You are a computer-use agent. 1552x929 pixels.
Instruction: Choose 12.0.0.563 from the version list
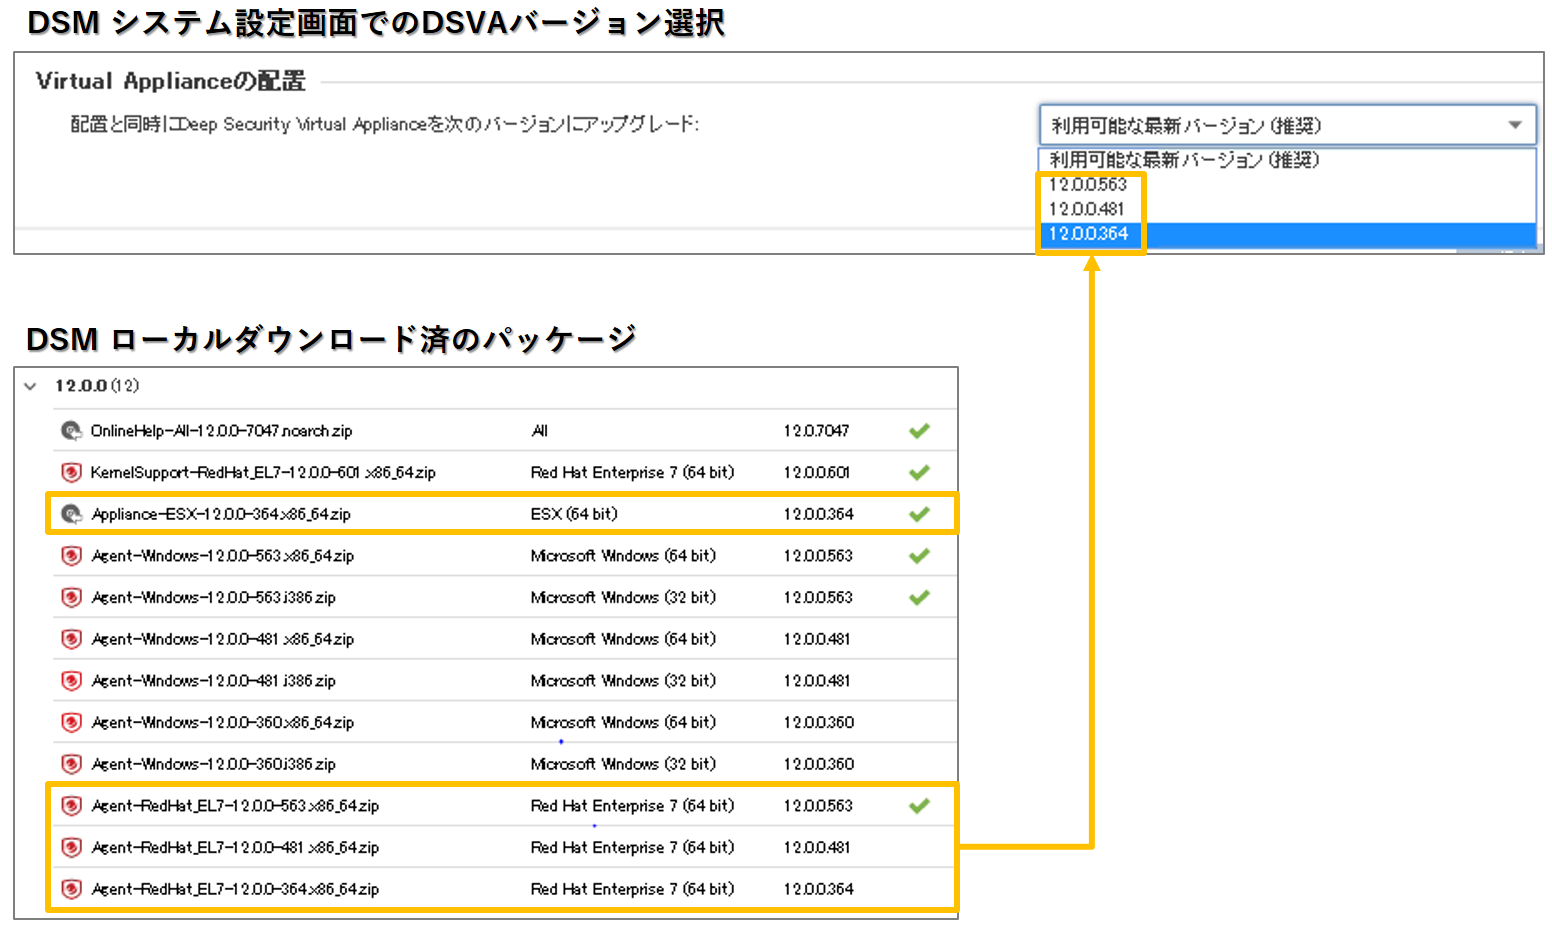[x=1088, y=185]
